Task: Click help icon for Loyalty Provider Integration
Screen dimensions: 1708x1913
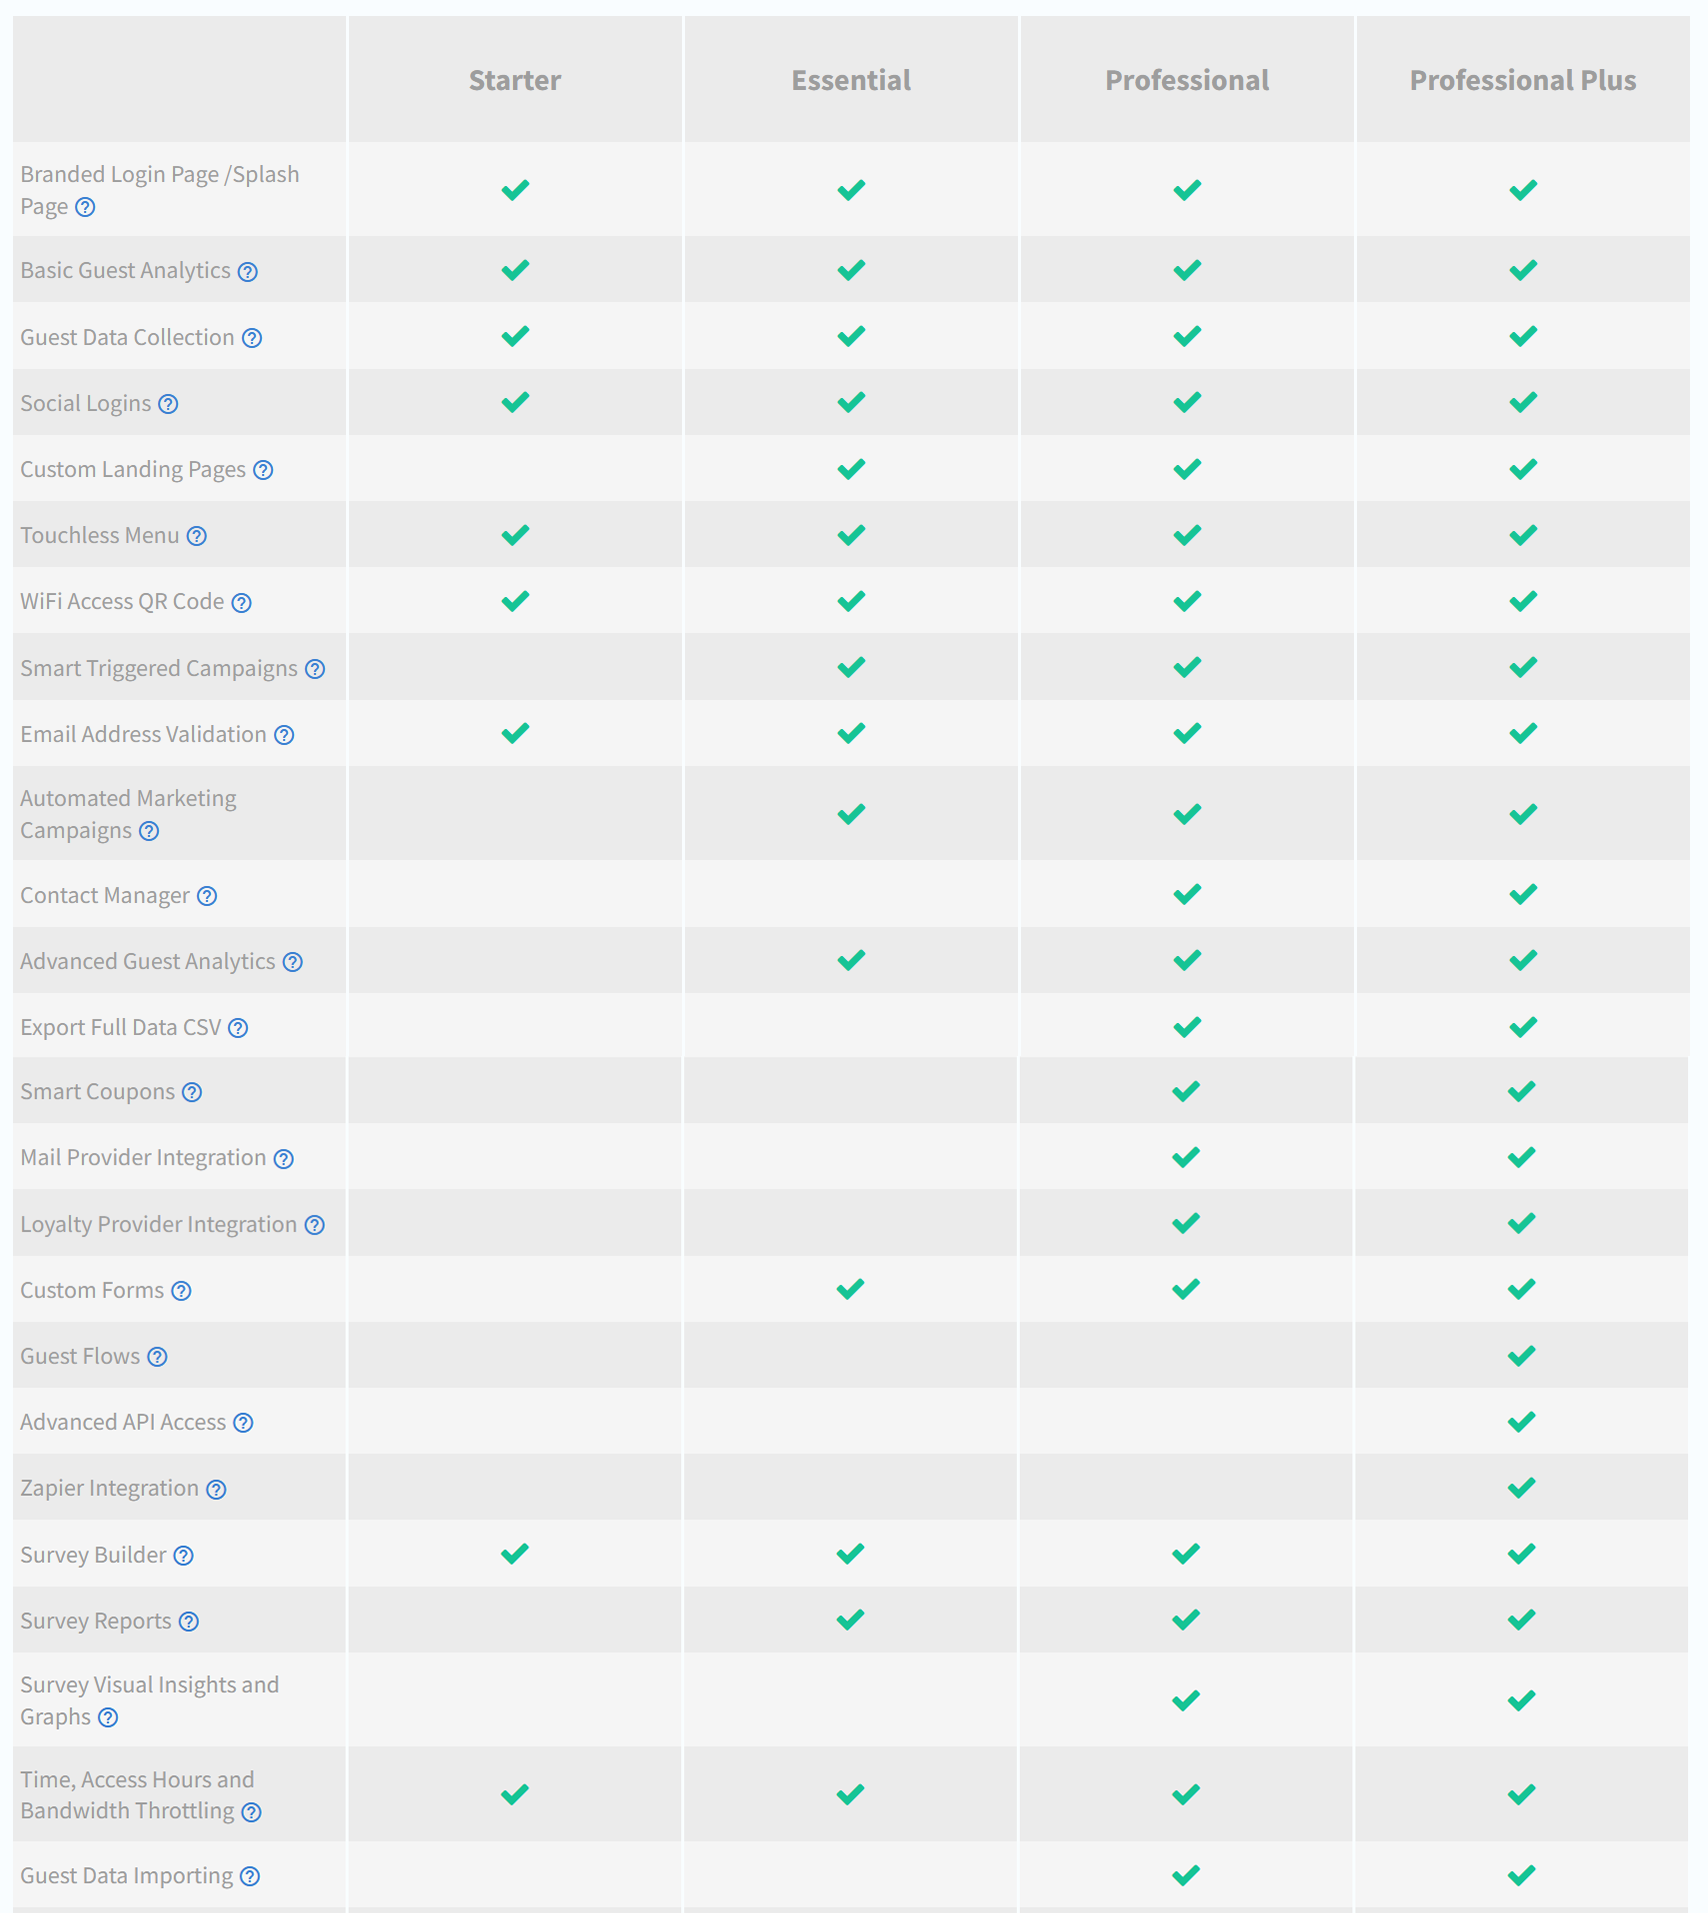Action: click(315, 1225)
